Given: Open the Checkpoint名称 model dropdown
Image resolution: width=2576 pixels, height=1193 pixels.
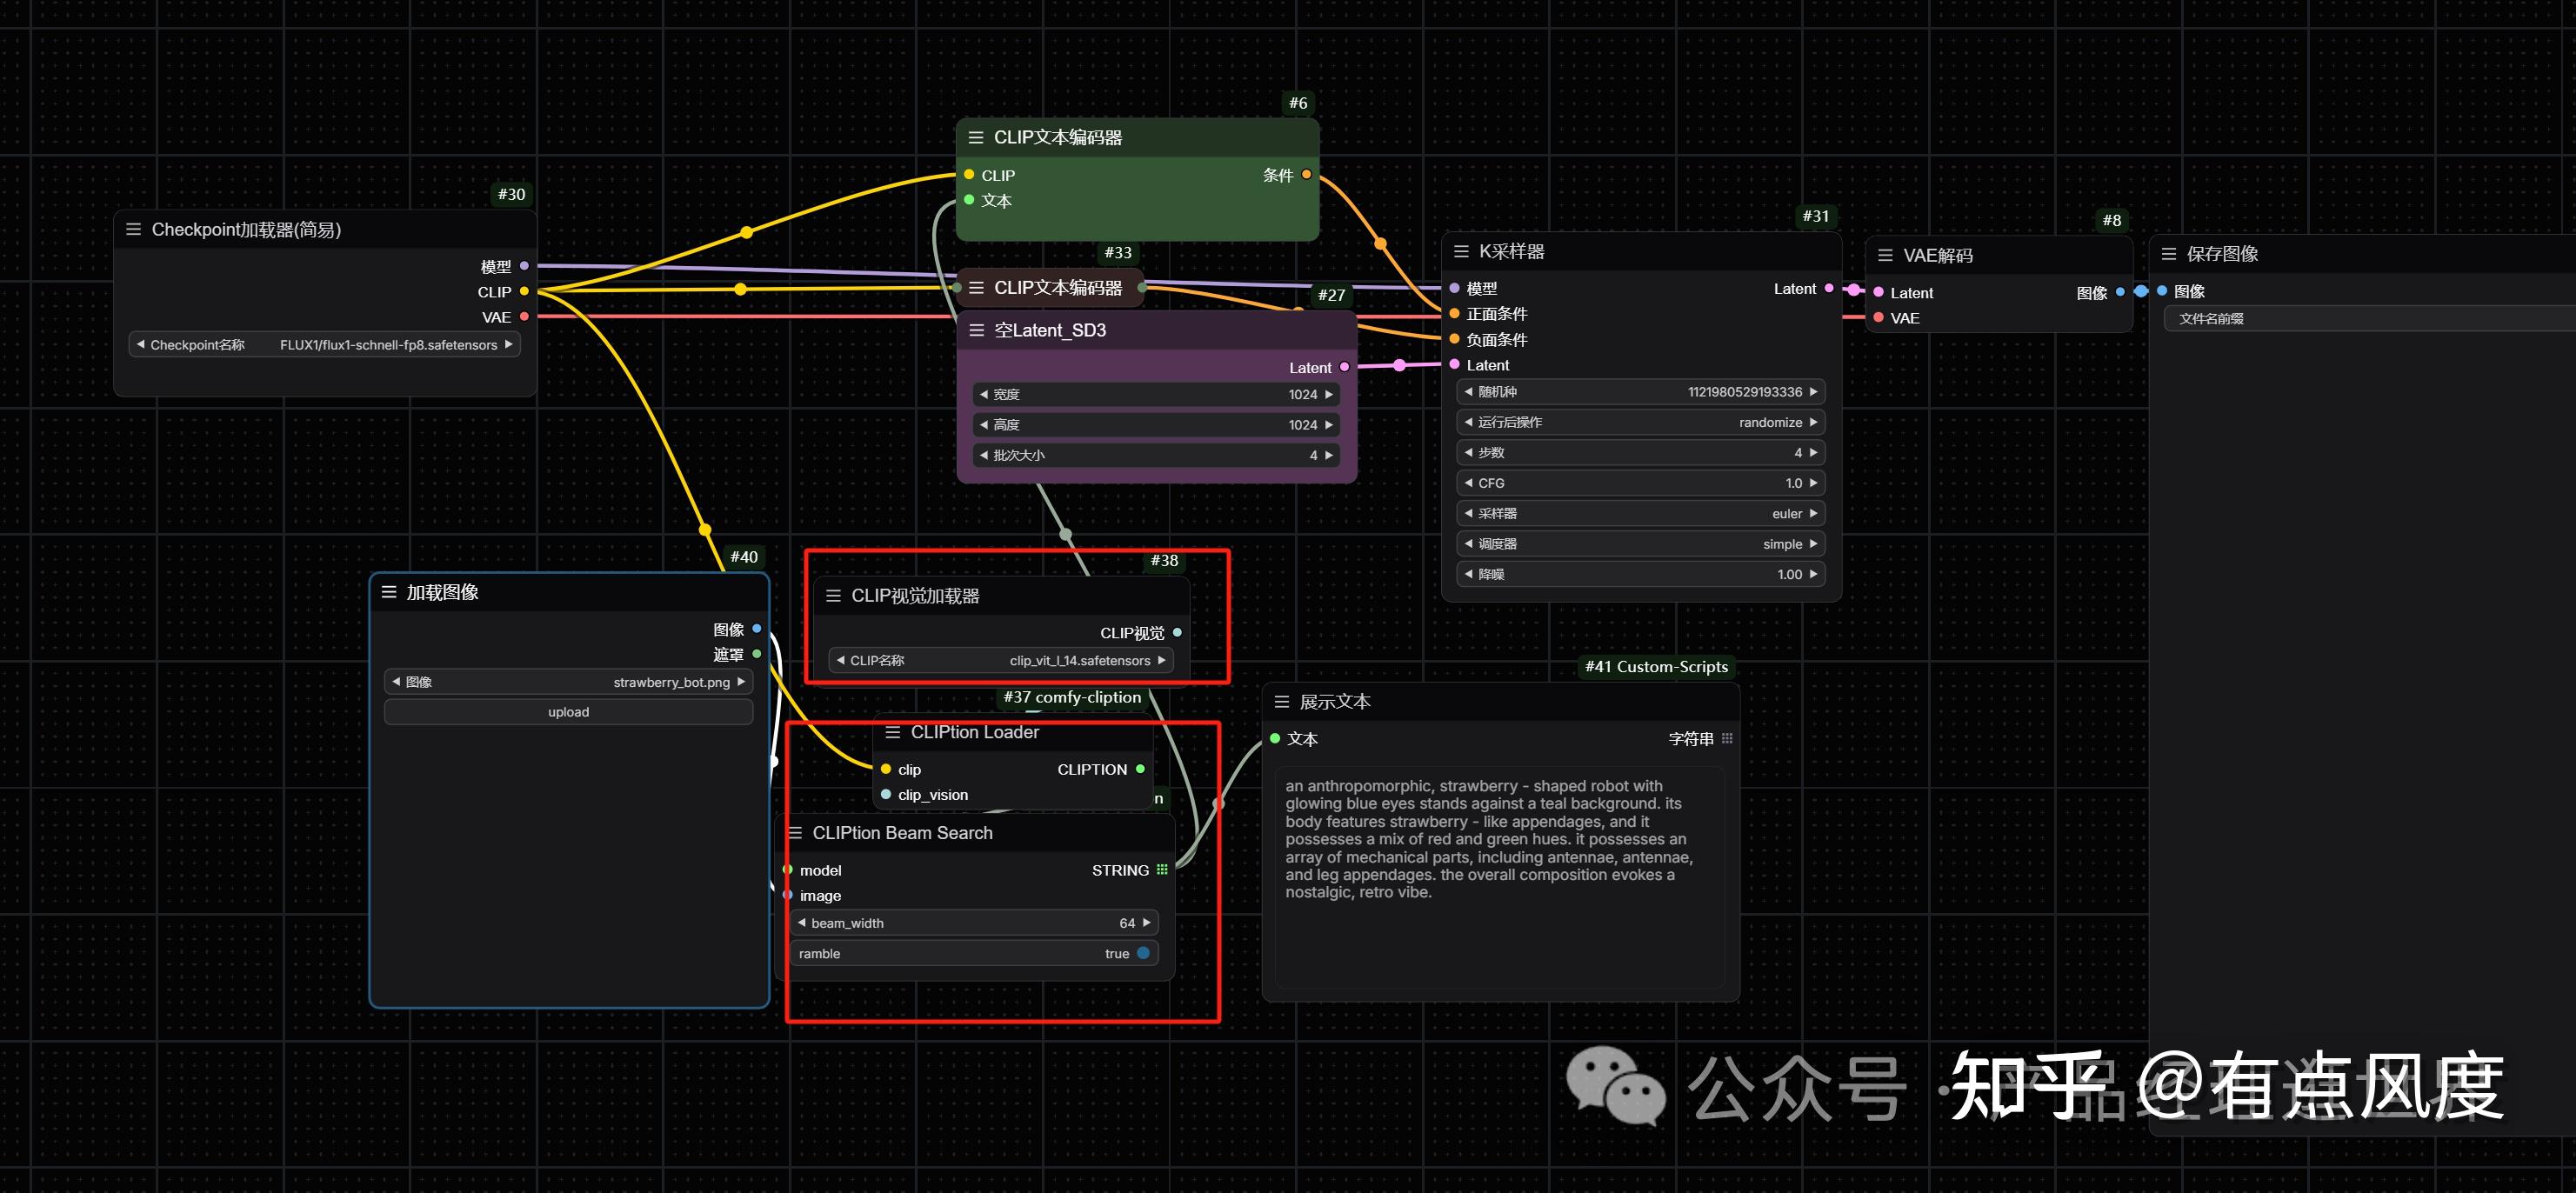Looking at the screenshot, I should pos(326,345).
